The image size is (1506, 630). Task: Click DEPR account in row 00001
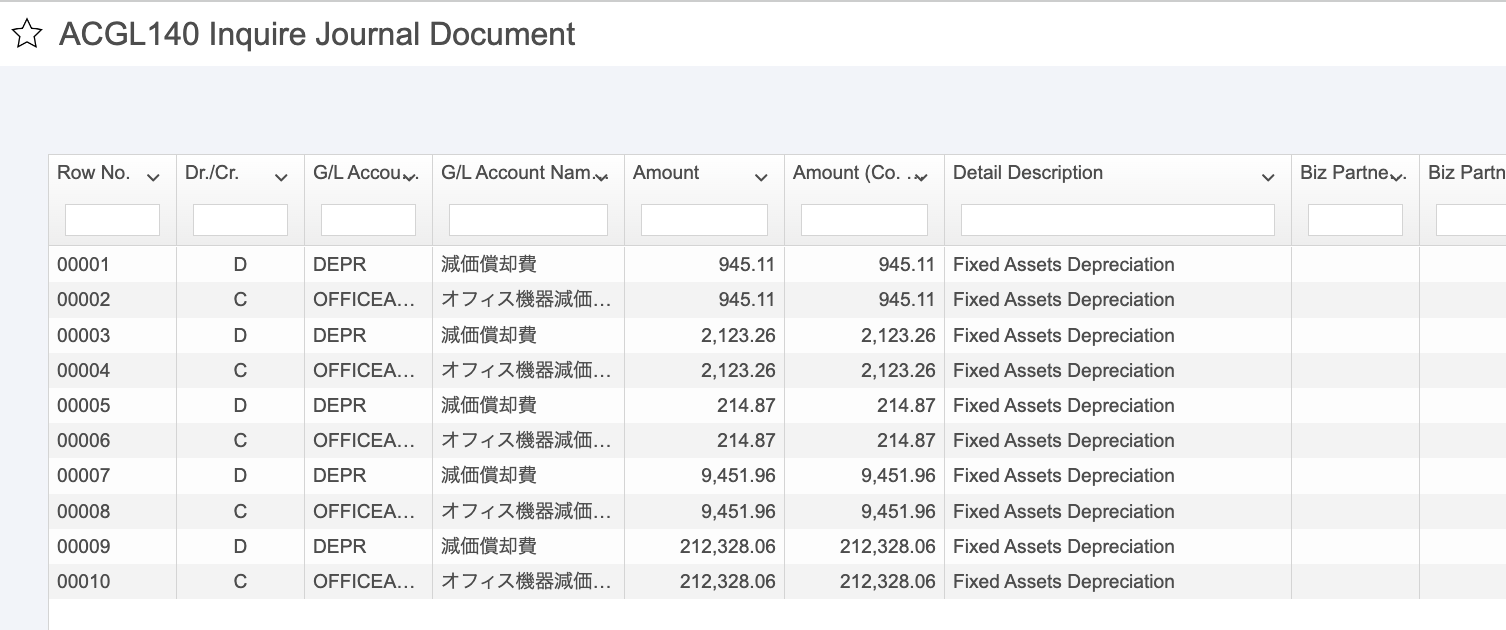click(x=340, y=265)
